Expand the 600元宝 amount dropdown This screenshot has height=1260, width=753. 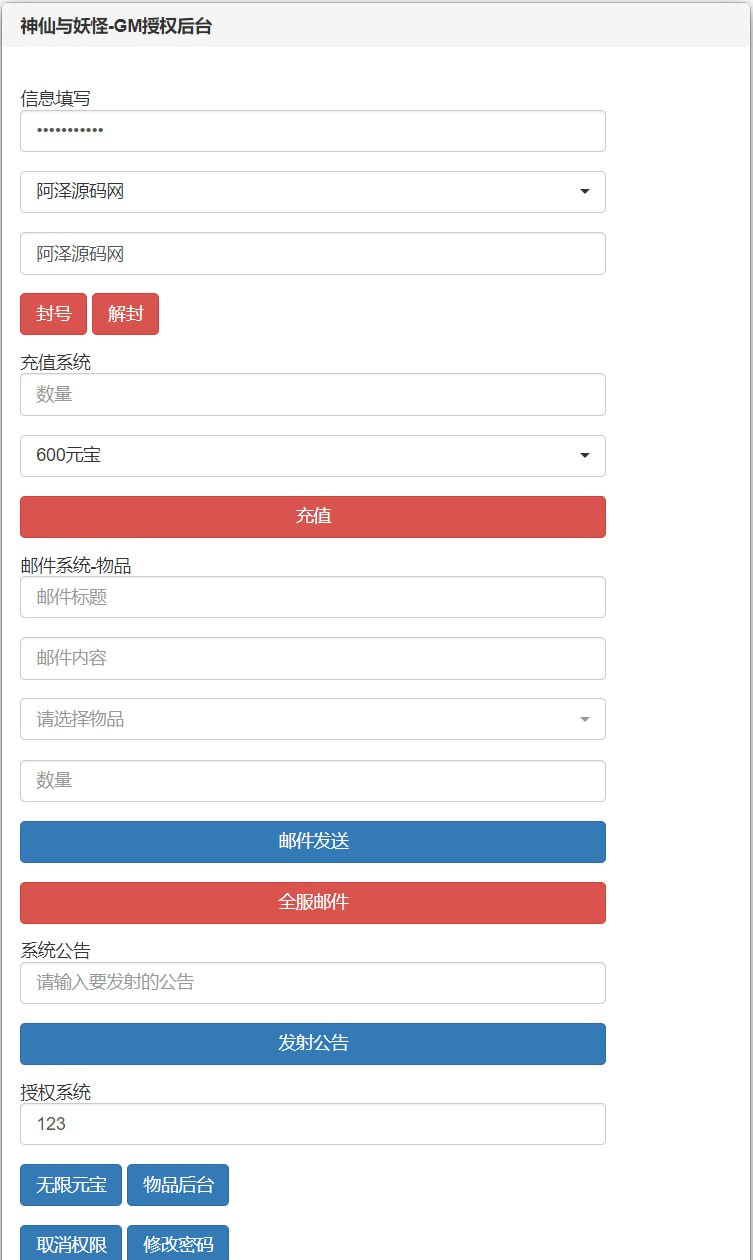coord(312,456)
